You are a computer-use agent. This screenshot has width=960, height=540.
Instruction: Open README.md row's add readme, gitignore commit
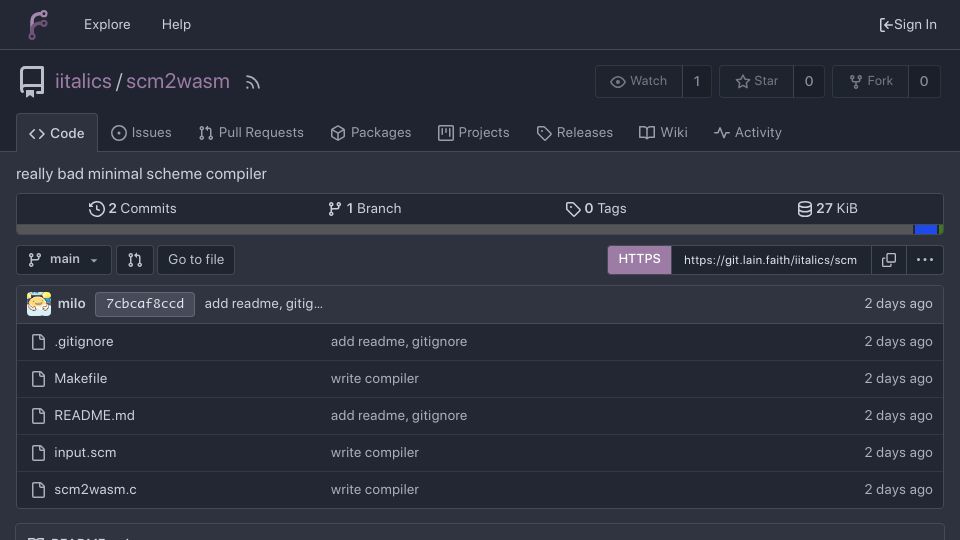tap(399, 416)
